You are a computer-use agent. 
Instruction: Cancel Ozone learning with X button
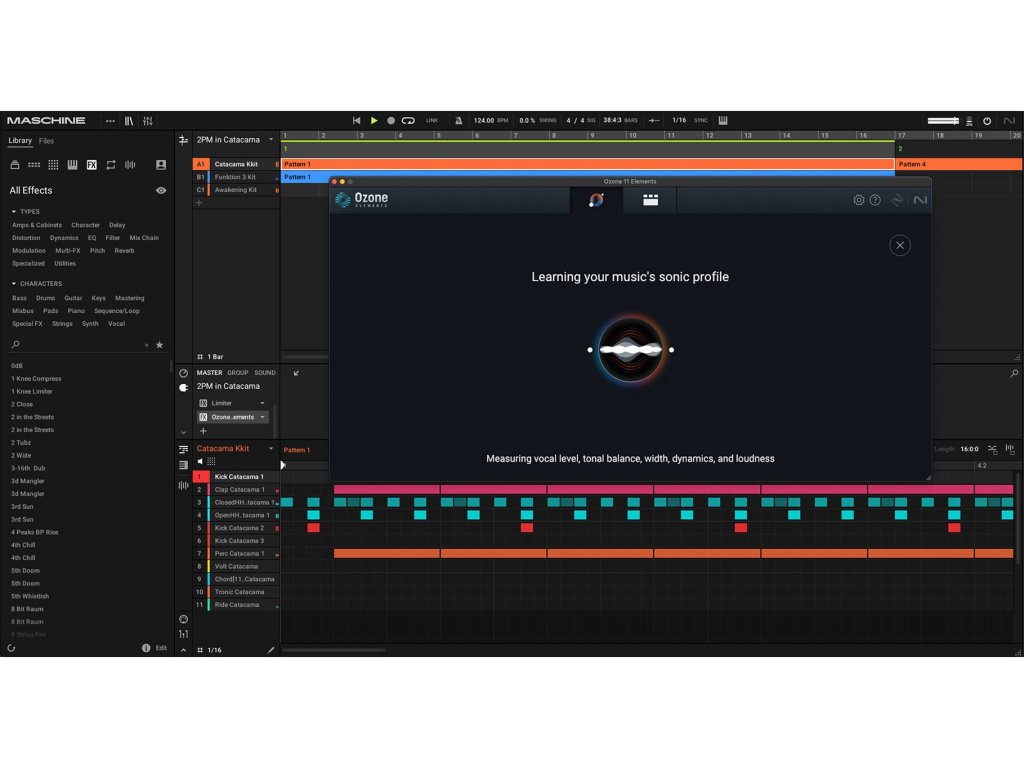900,246
